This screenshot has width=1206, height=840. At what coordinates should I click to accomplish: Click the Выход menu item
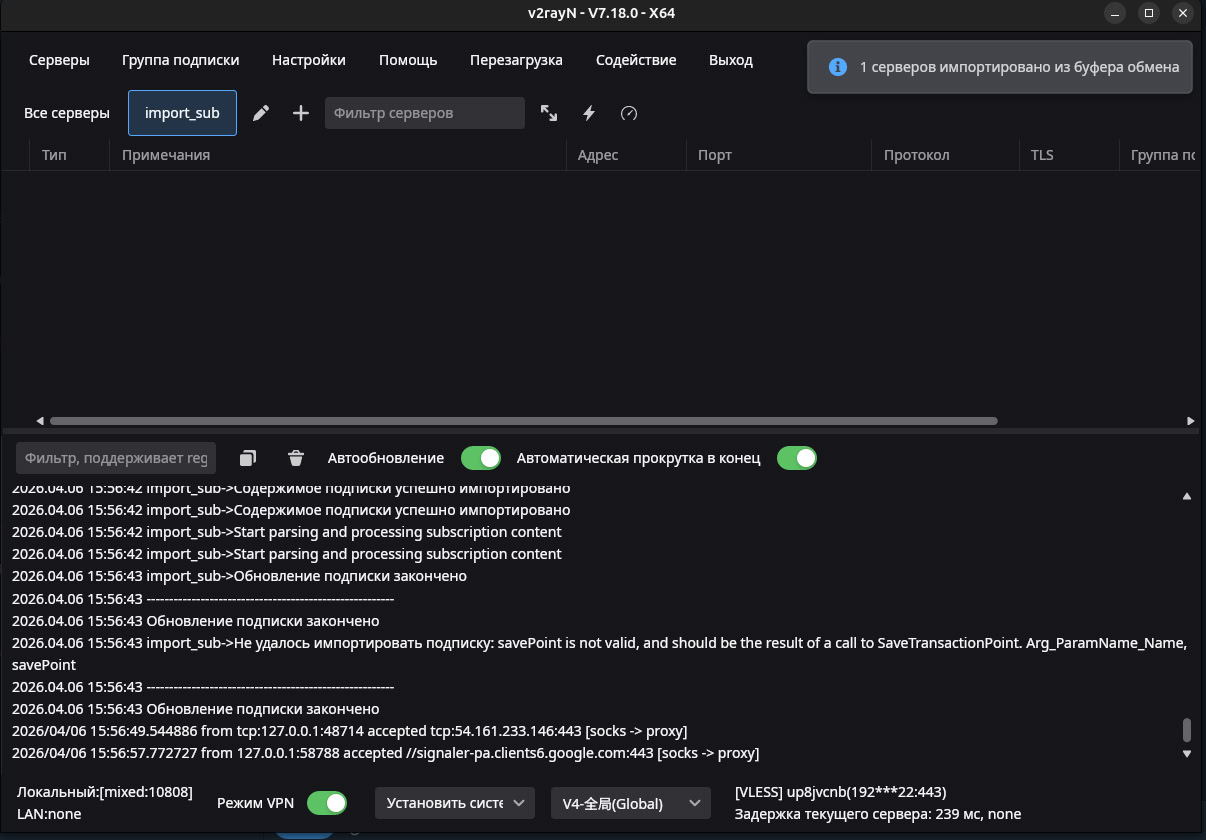731,60
